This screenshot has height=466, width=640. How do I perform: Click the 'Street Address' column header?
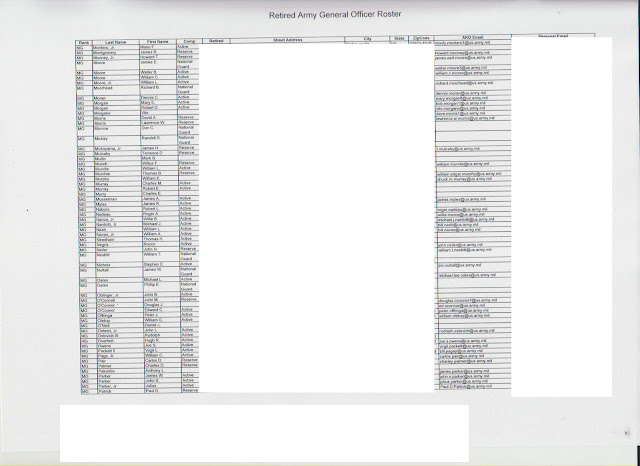[x=287, y=40]
